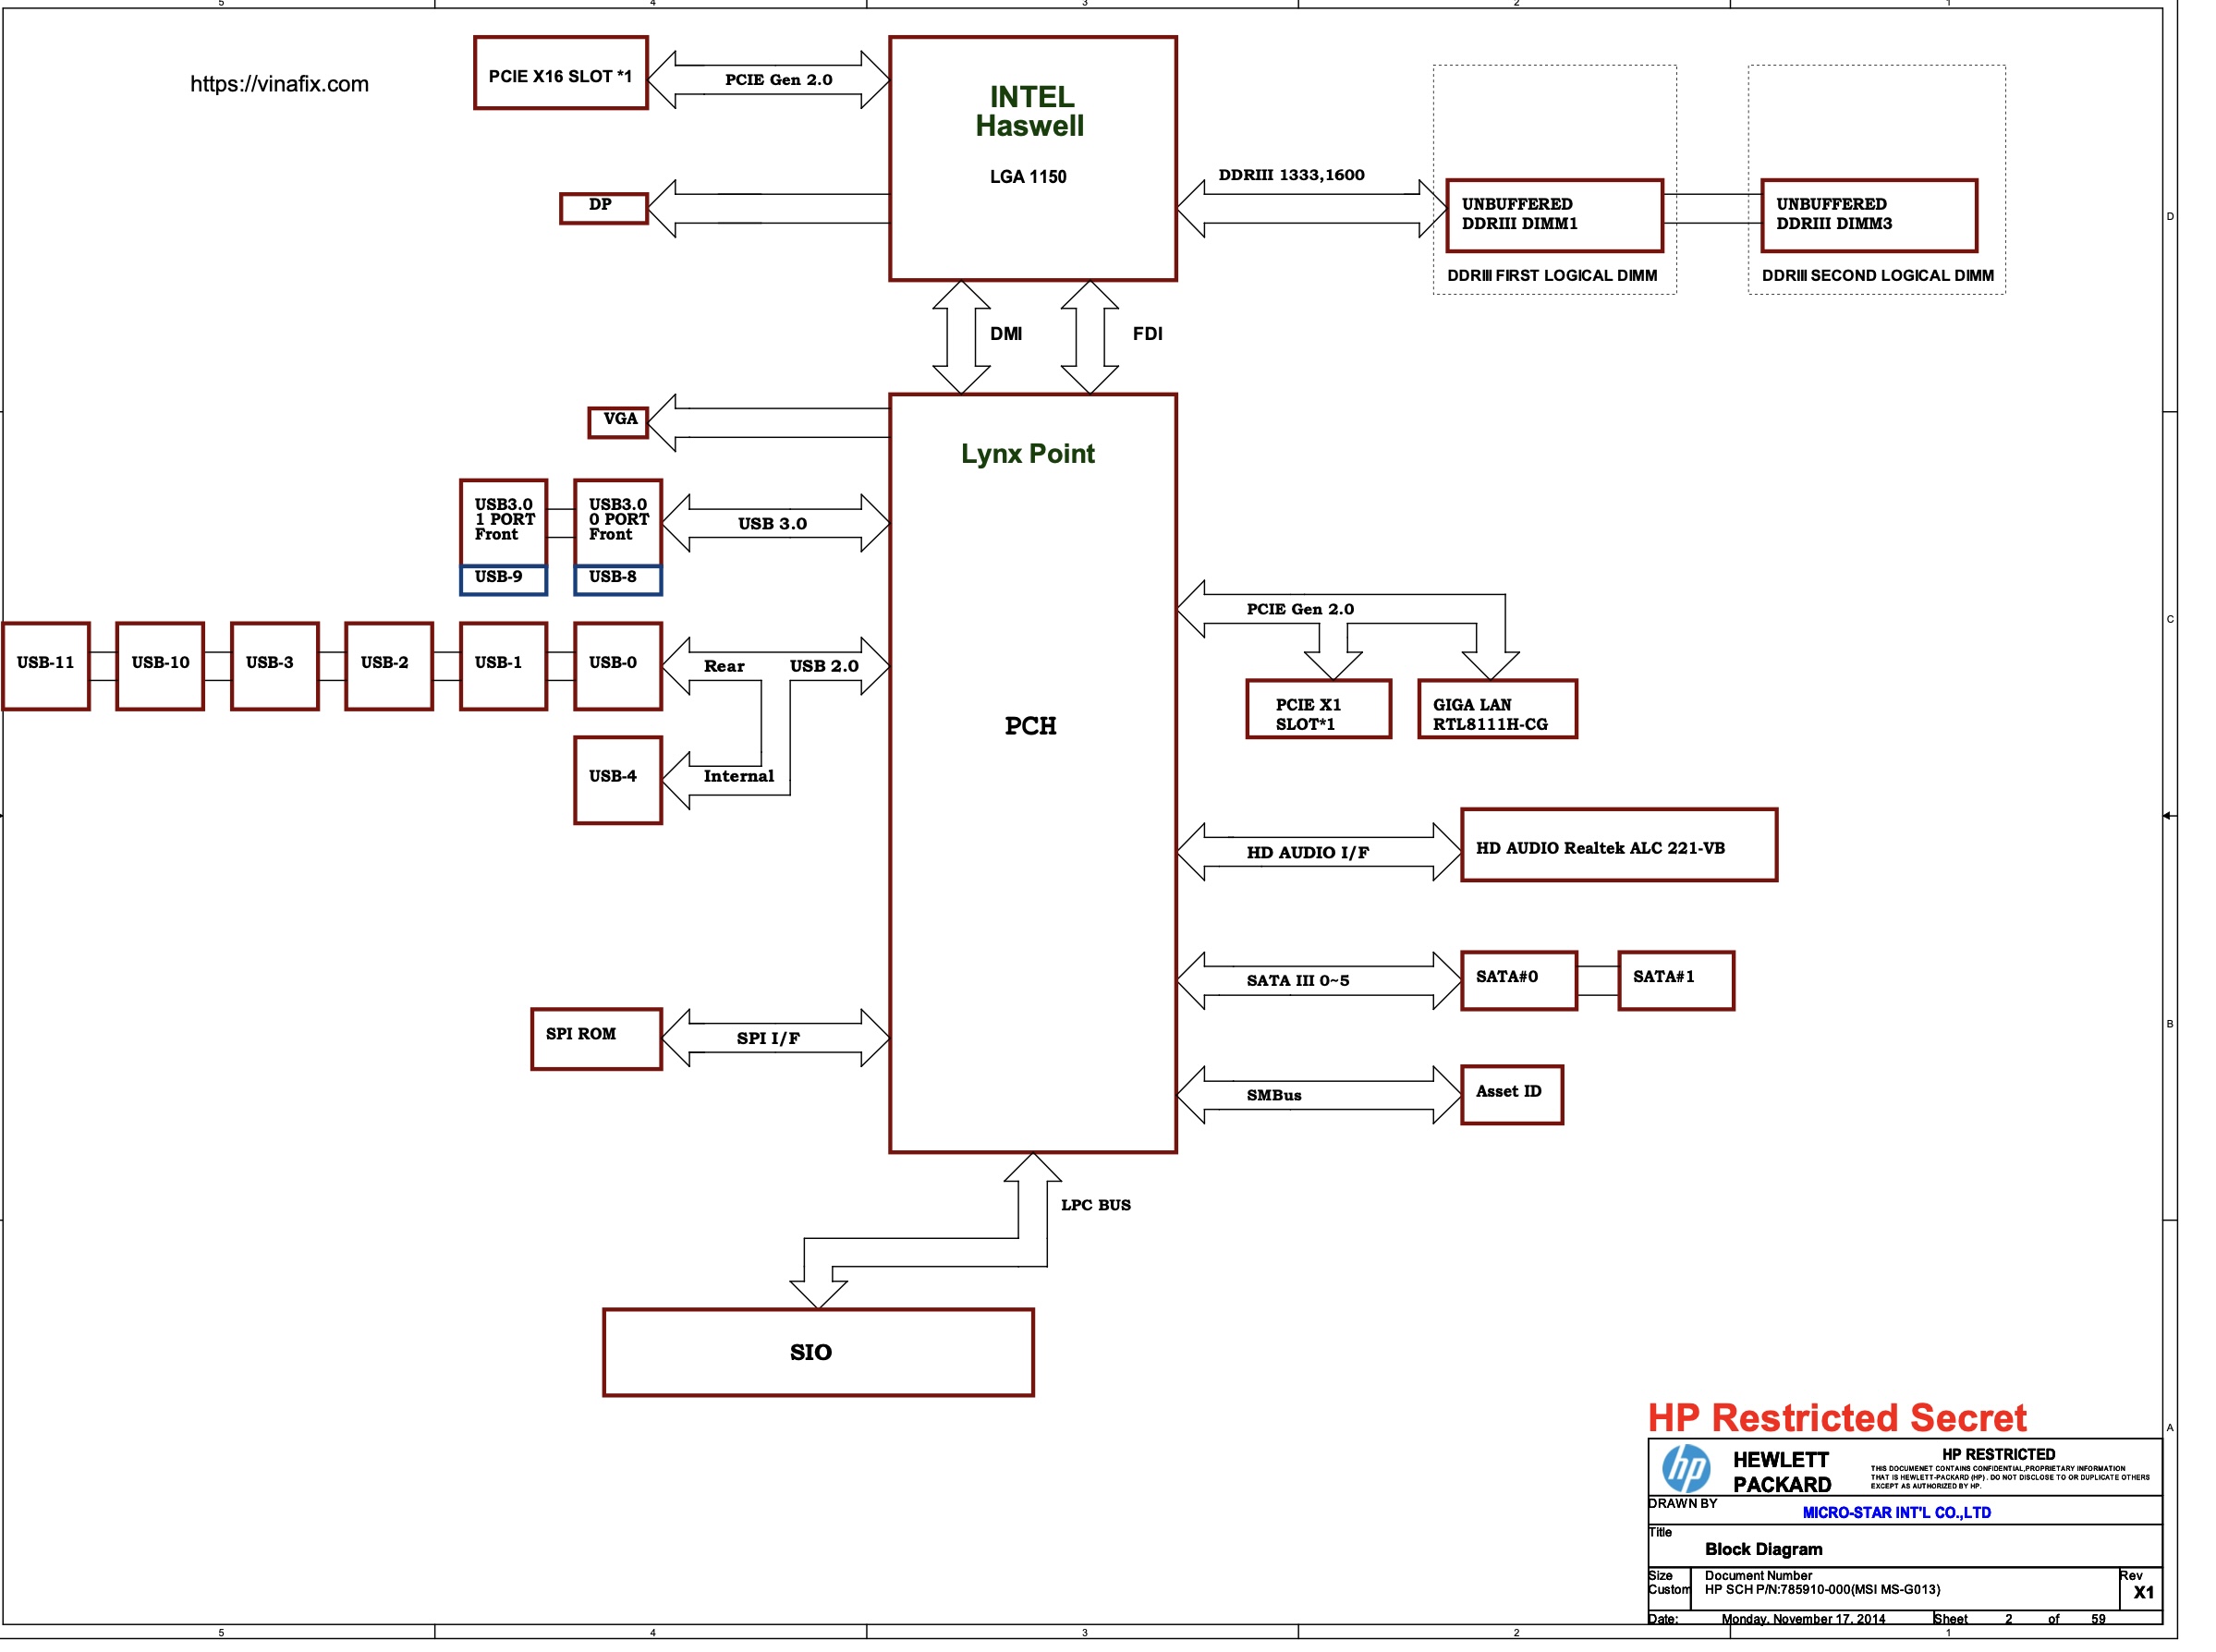Select the USB-1 block
Viewport: 2216px width, 1652px height.
503,666
